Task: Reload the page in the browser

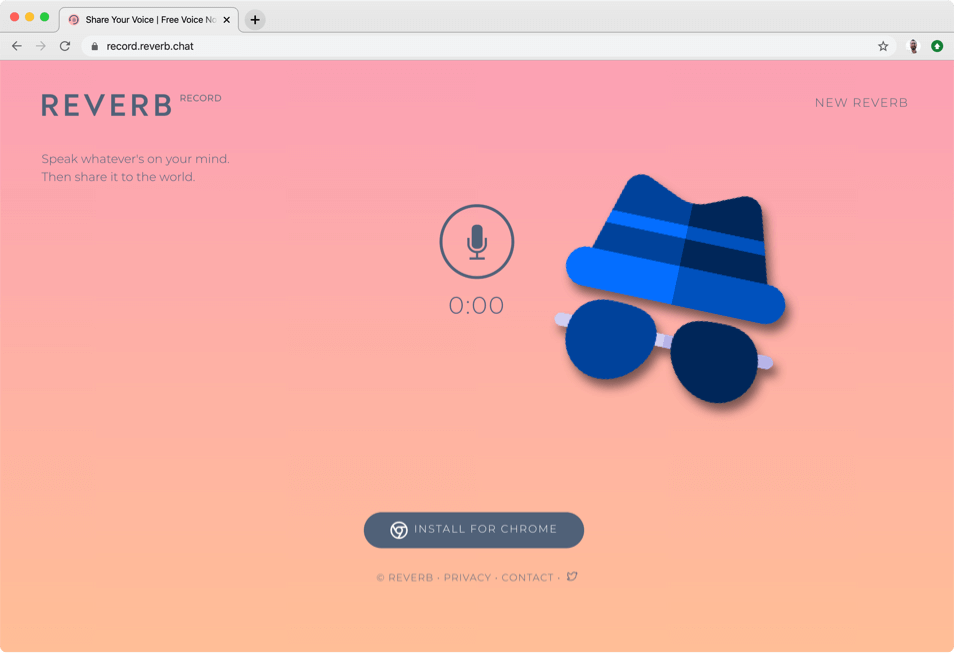Action: click(65, 46)
